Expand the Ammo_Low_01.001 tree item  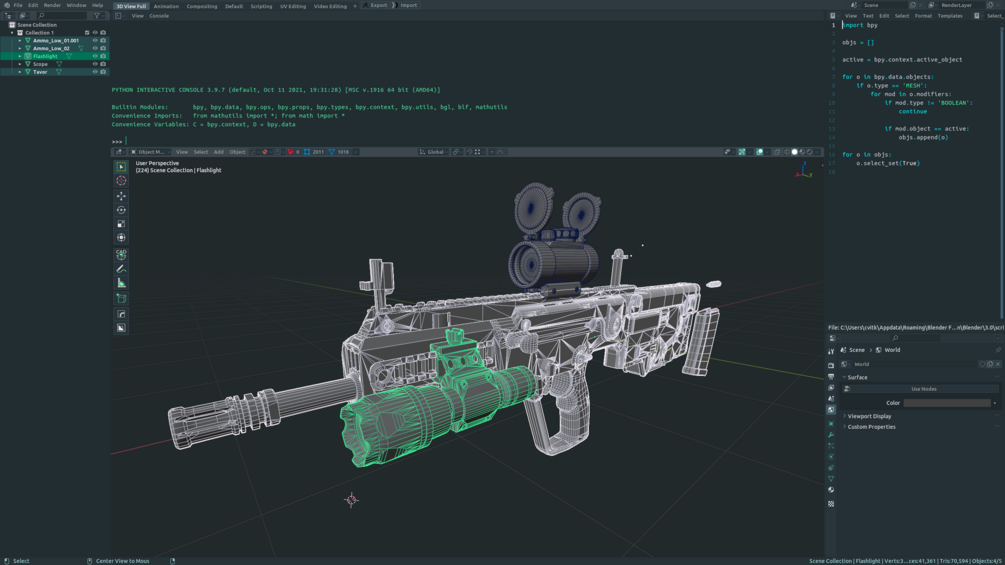tap(20, 40)
